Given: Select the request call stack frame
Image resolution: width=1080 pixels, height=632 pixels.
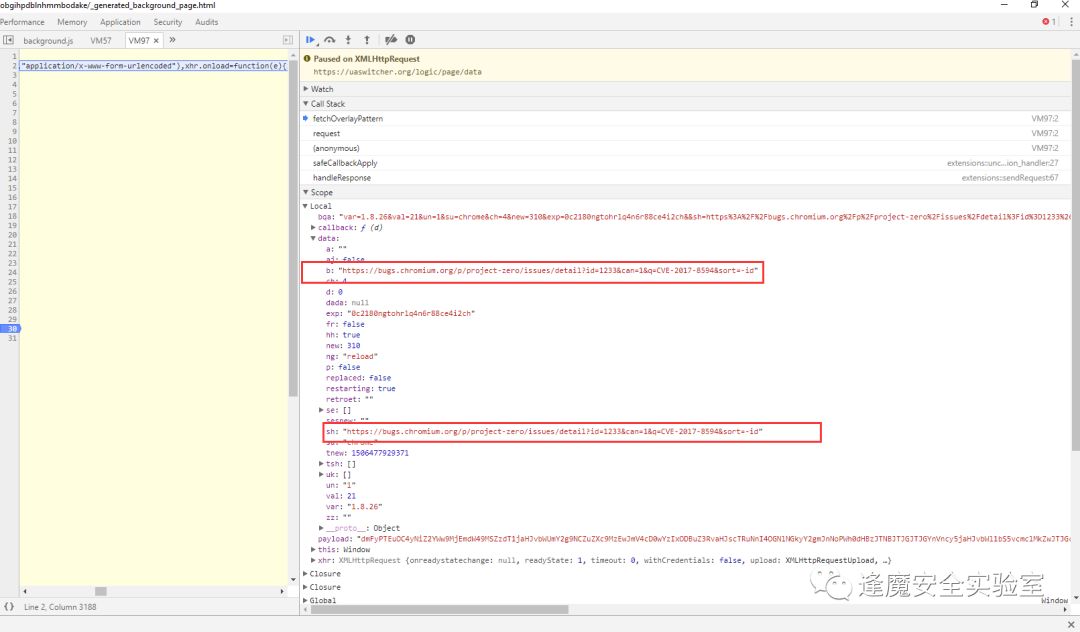Looking at the screenshot, I should 687,134.
